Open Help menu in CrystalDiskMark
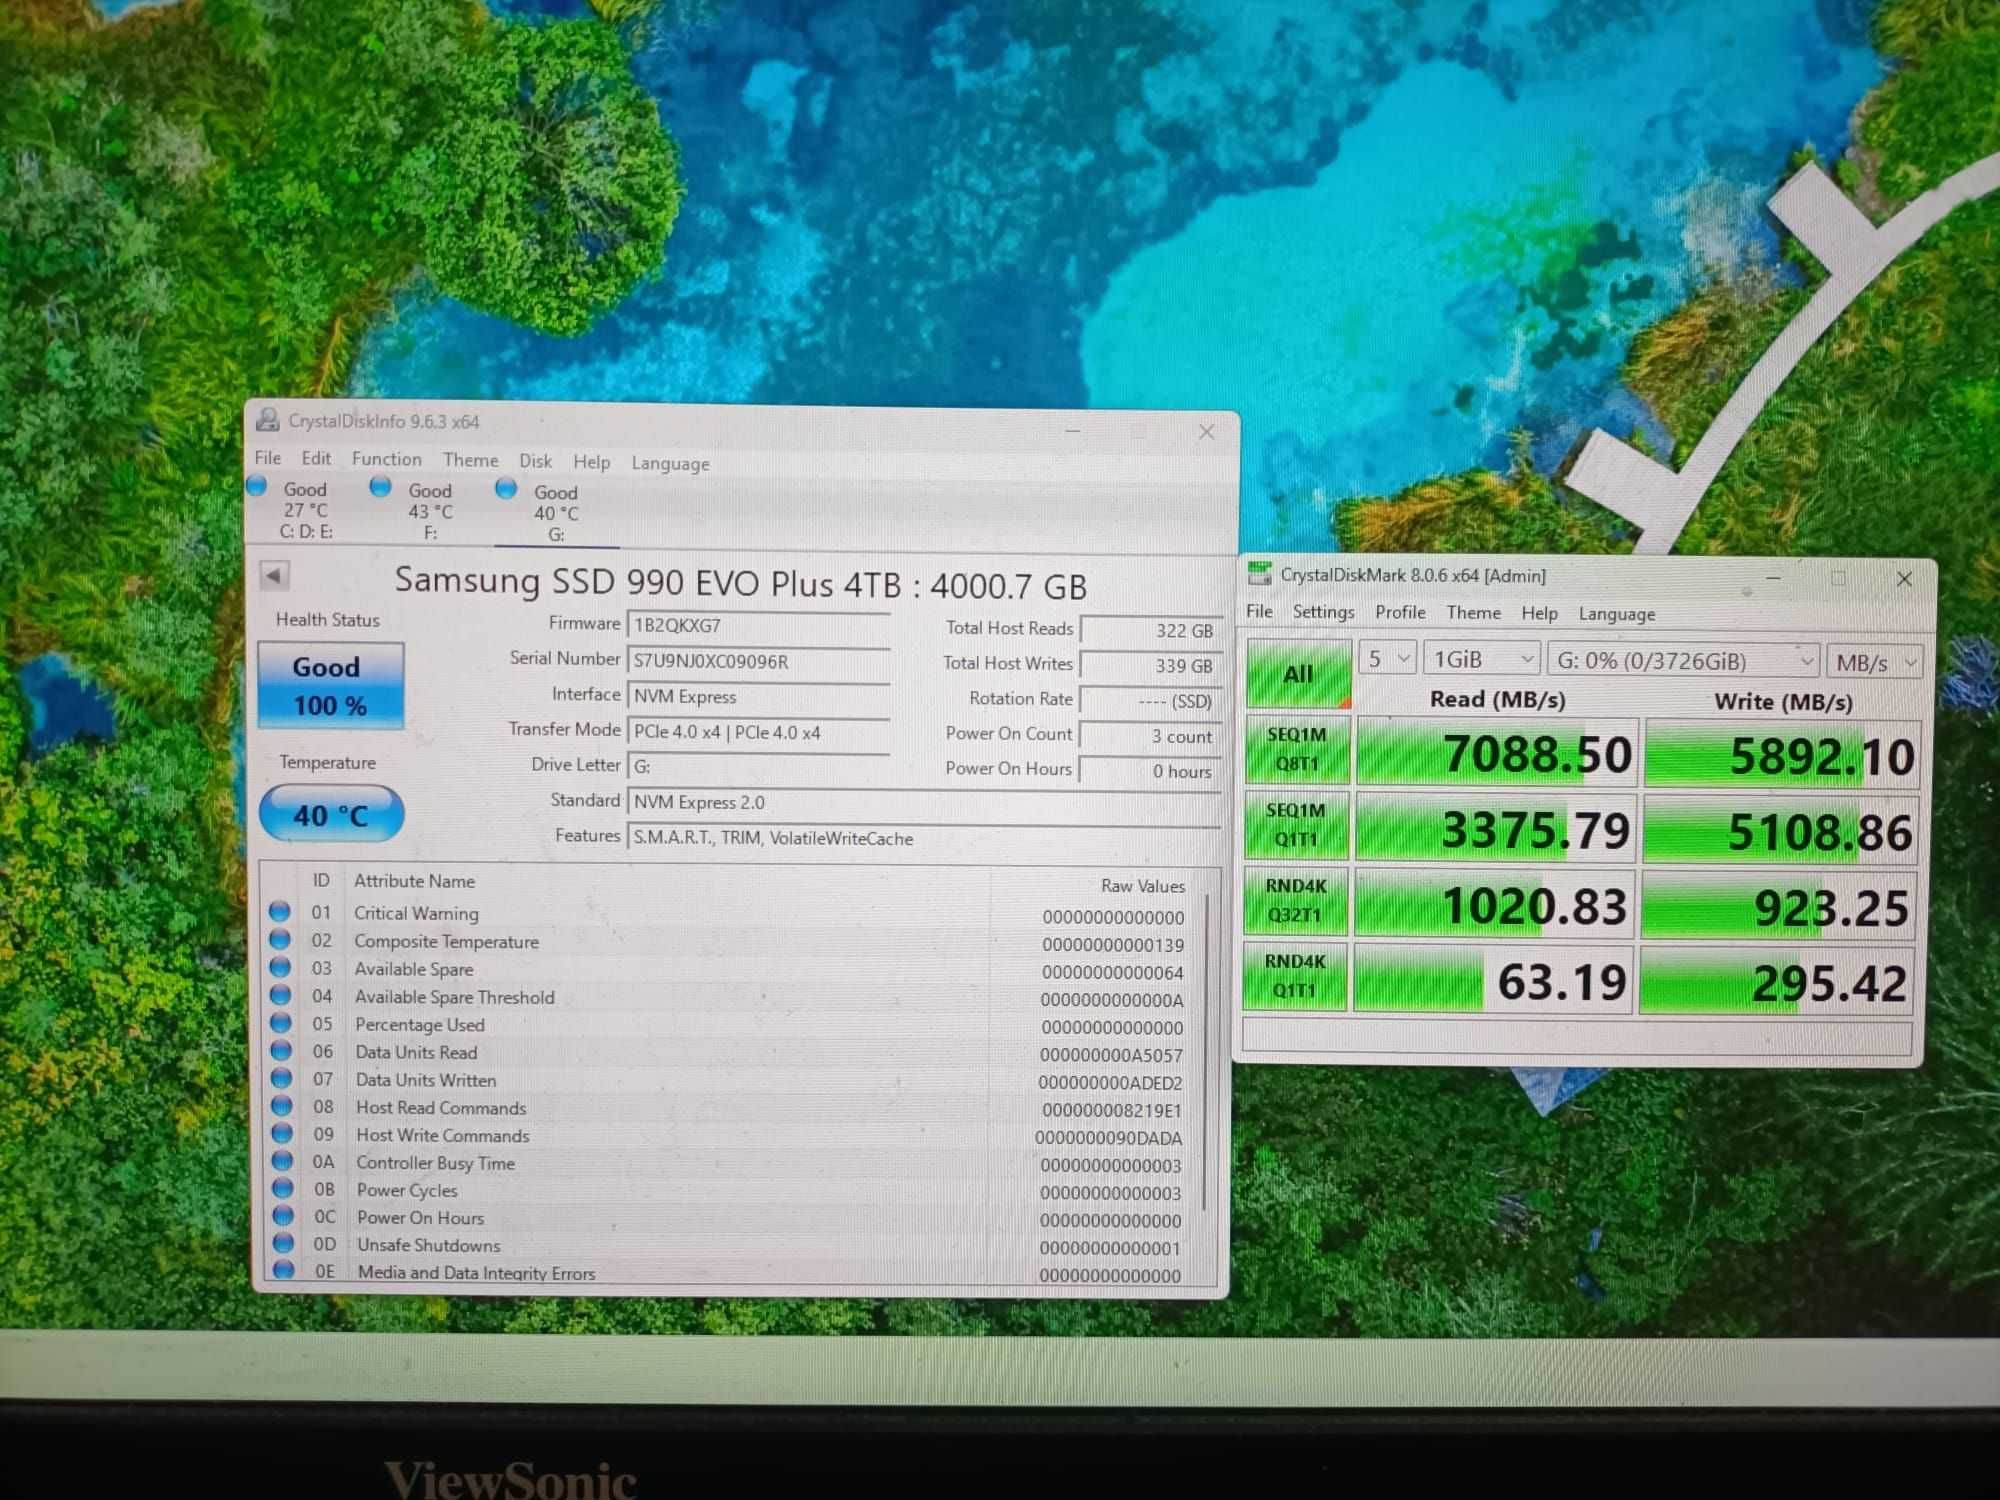 pos(1539,613)
